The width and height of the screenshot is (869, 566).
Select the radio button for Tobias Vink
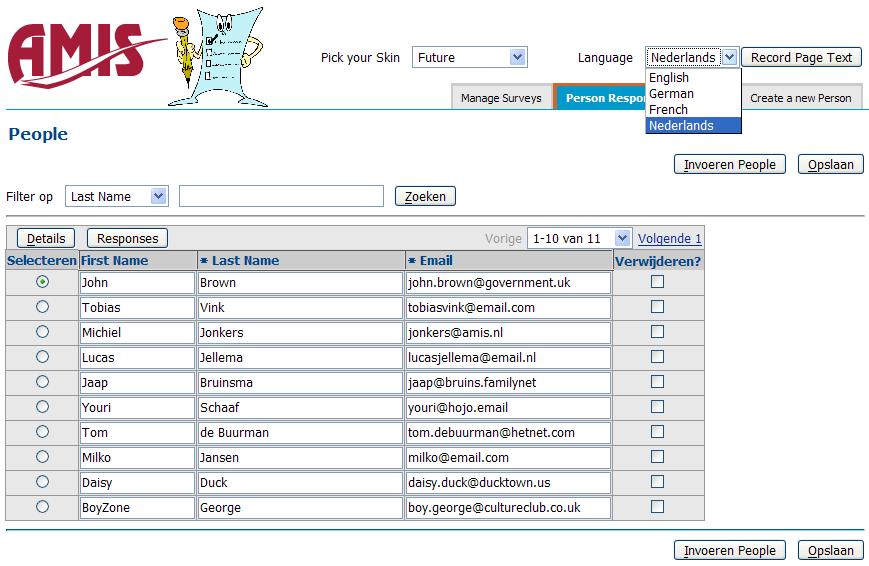point(42,307)
